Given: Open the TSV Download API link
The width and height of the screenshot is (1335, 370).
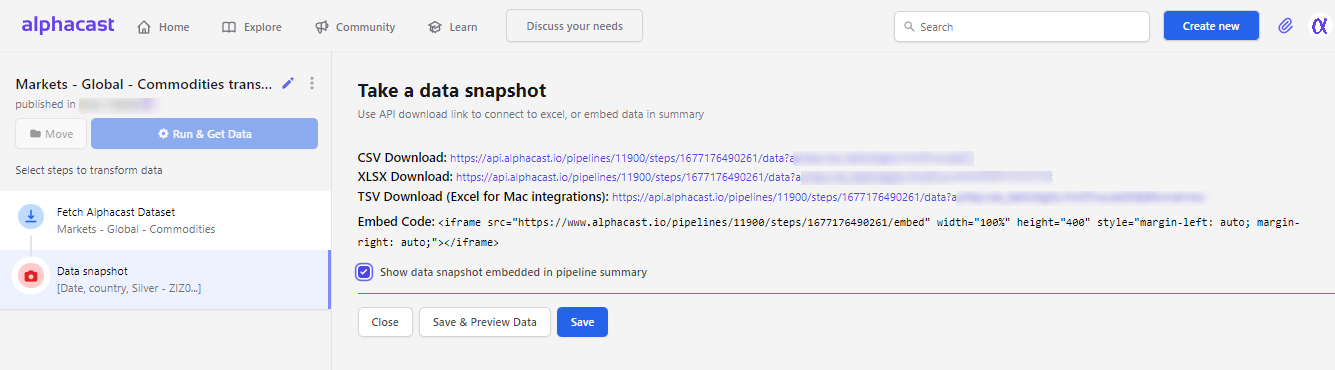Looking at the screenshot, I should point(908,197).
